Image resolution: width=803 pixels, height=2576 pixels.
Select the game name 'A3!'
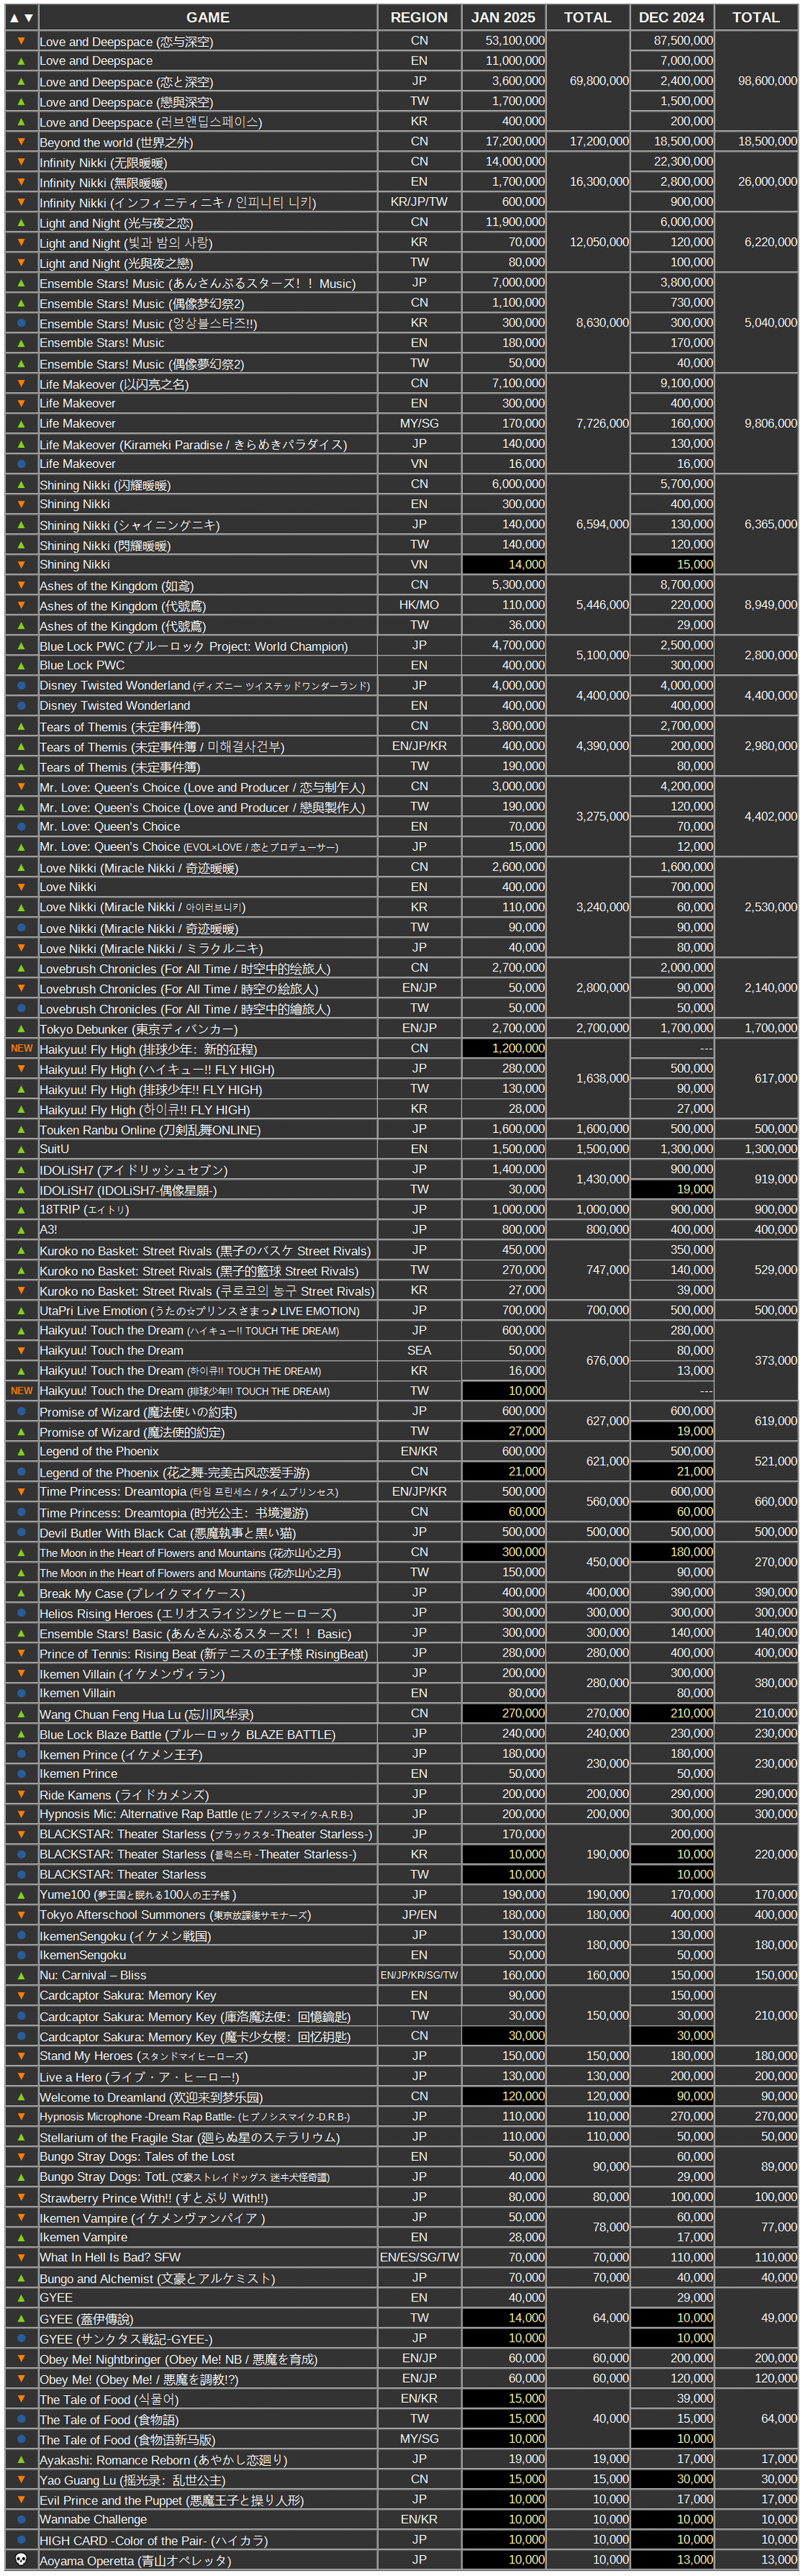pyautogui.click(x=48, y=1229)
